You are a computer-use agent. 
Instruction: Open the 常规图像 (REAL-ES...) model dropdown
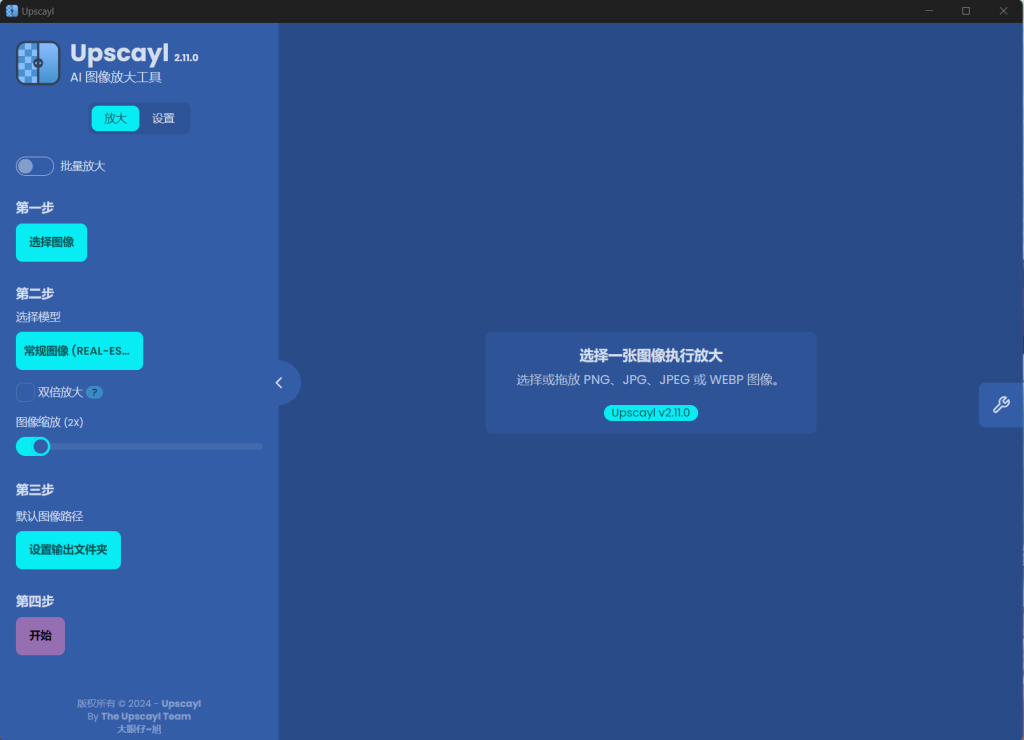point(79,351)
